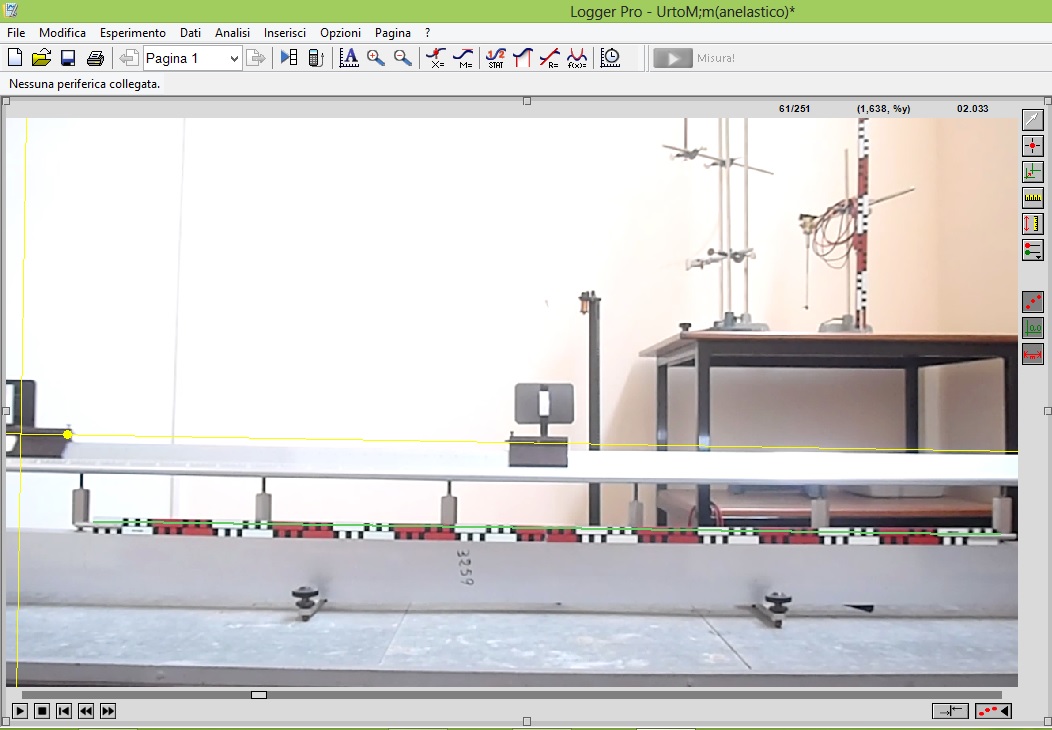Image resolution: width=1052 pixels, height=730 pixels.
Task: Expand the video tools panel at bottom right
Action: tap(993, 711)
